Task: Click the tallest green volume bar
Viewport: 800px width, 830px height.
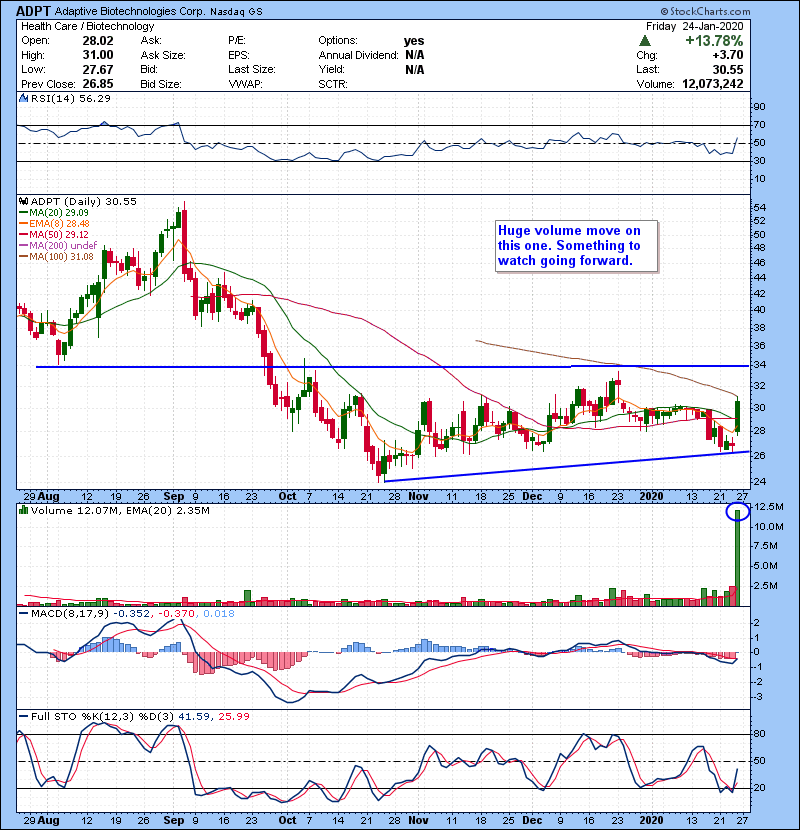Action: coord(738,558)
